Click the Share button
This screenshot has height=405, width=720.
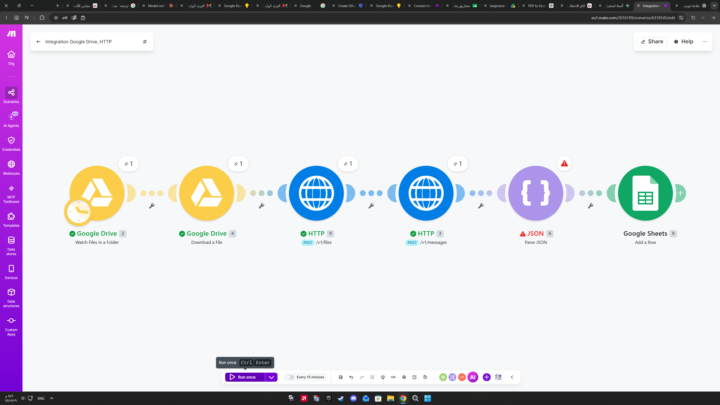tap(652, 42)
